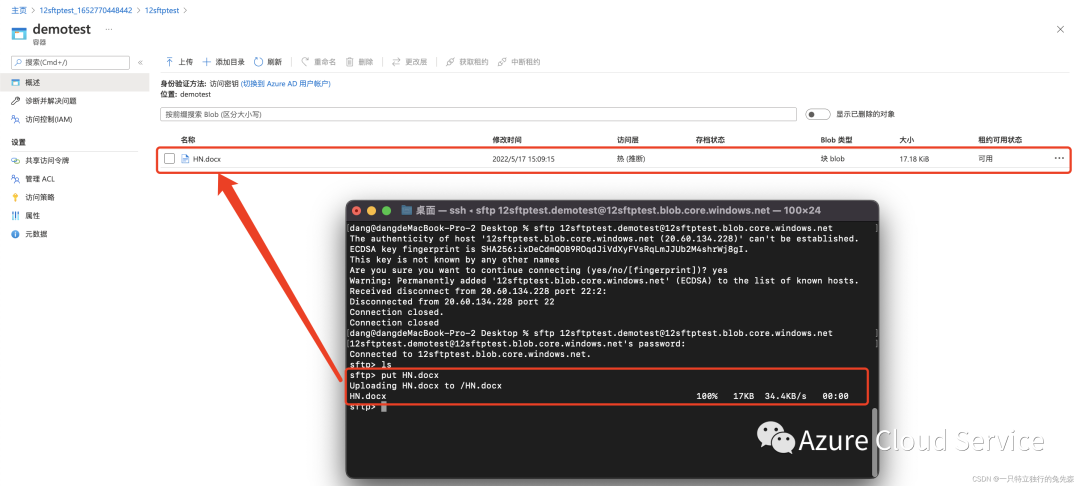Toggle 显示已删除的对象 switch
The height and width of the screenshot is (486, 1080).
tap(818, 114)
